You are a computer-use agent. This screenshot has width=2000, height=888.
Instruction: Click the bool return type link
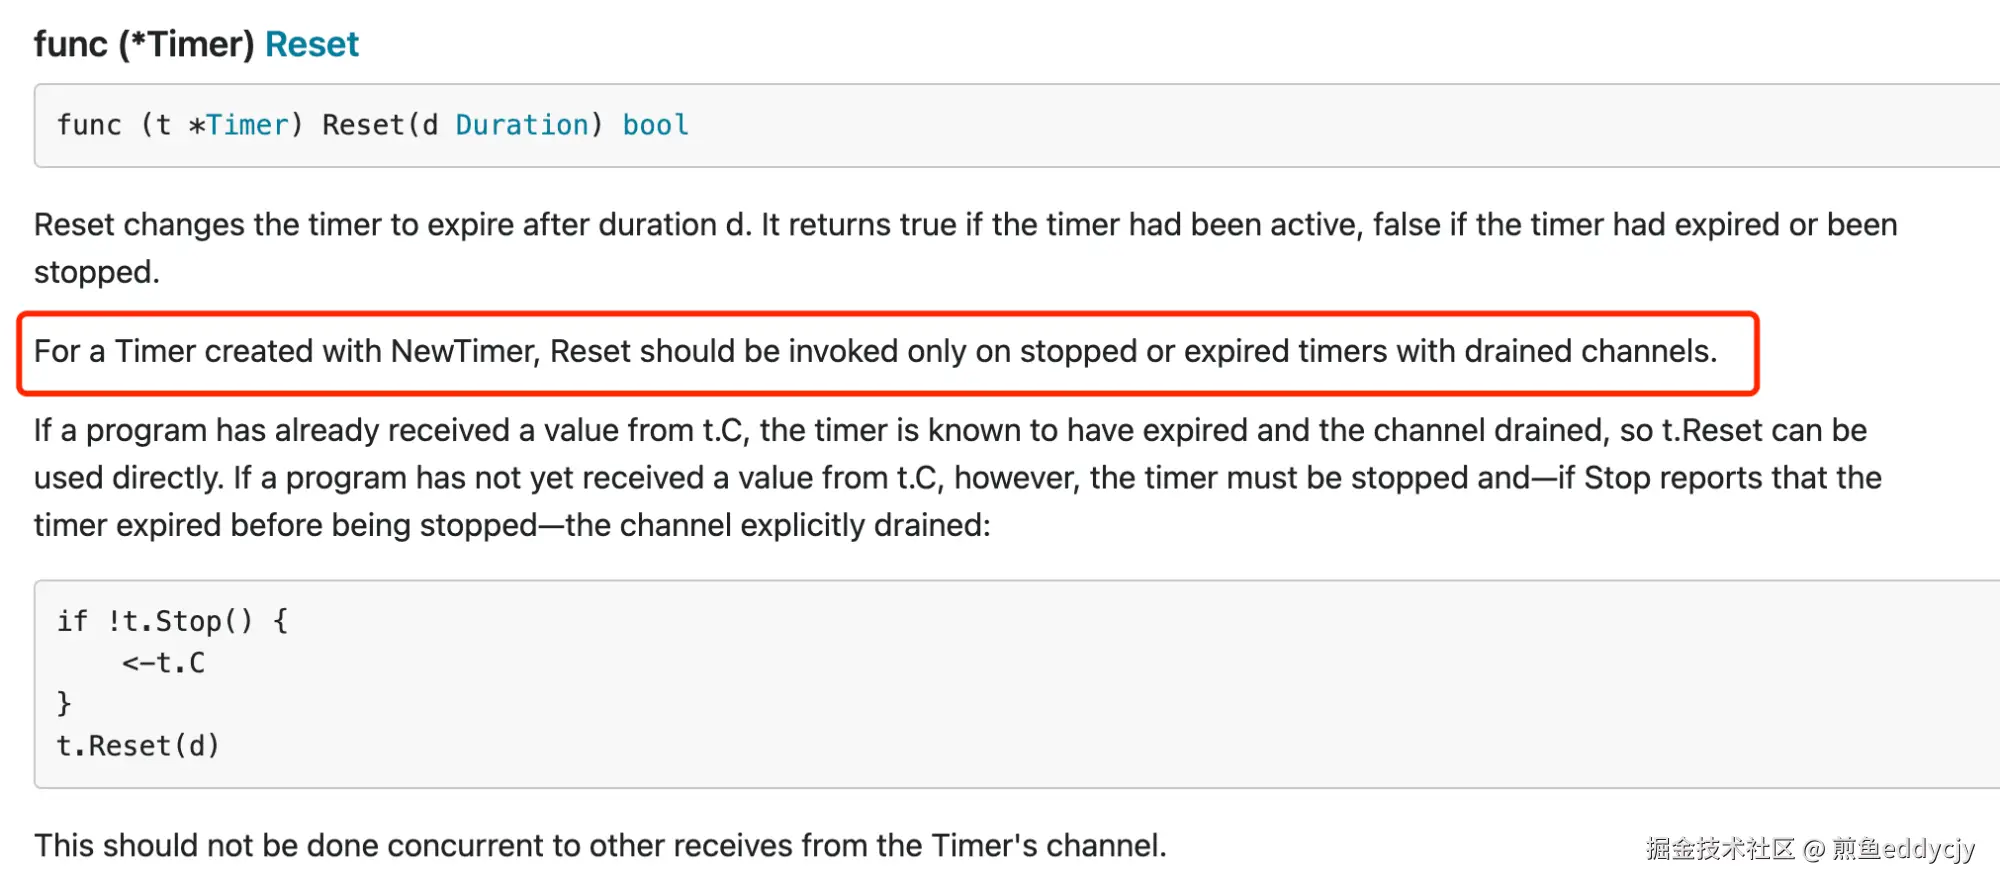(655, 125)
